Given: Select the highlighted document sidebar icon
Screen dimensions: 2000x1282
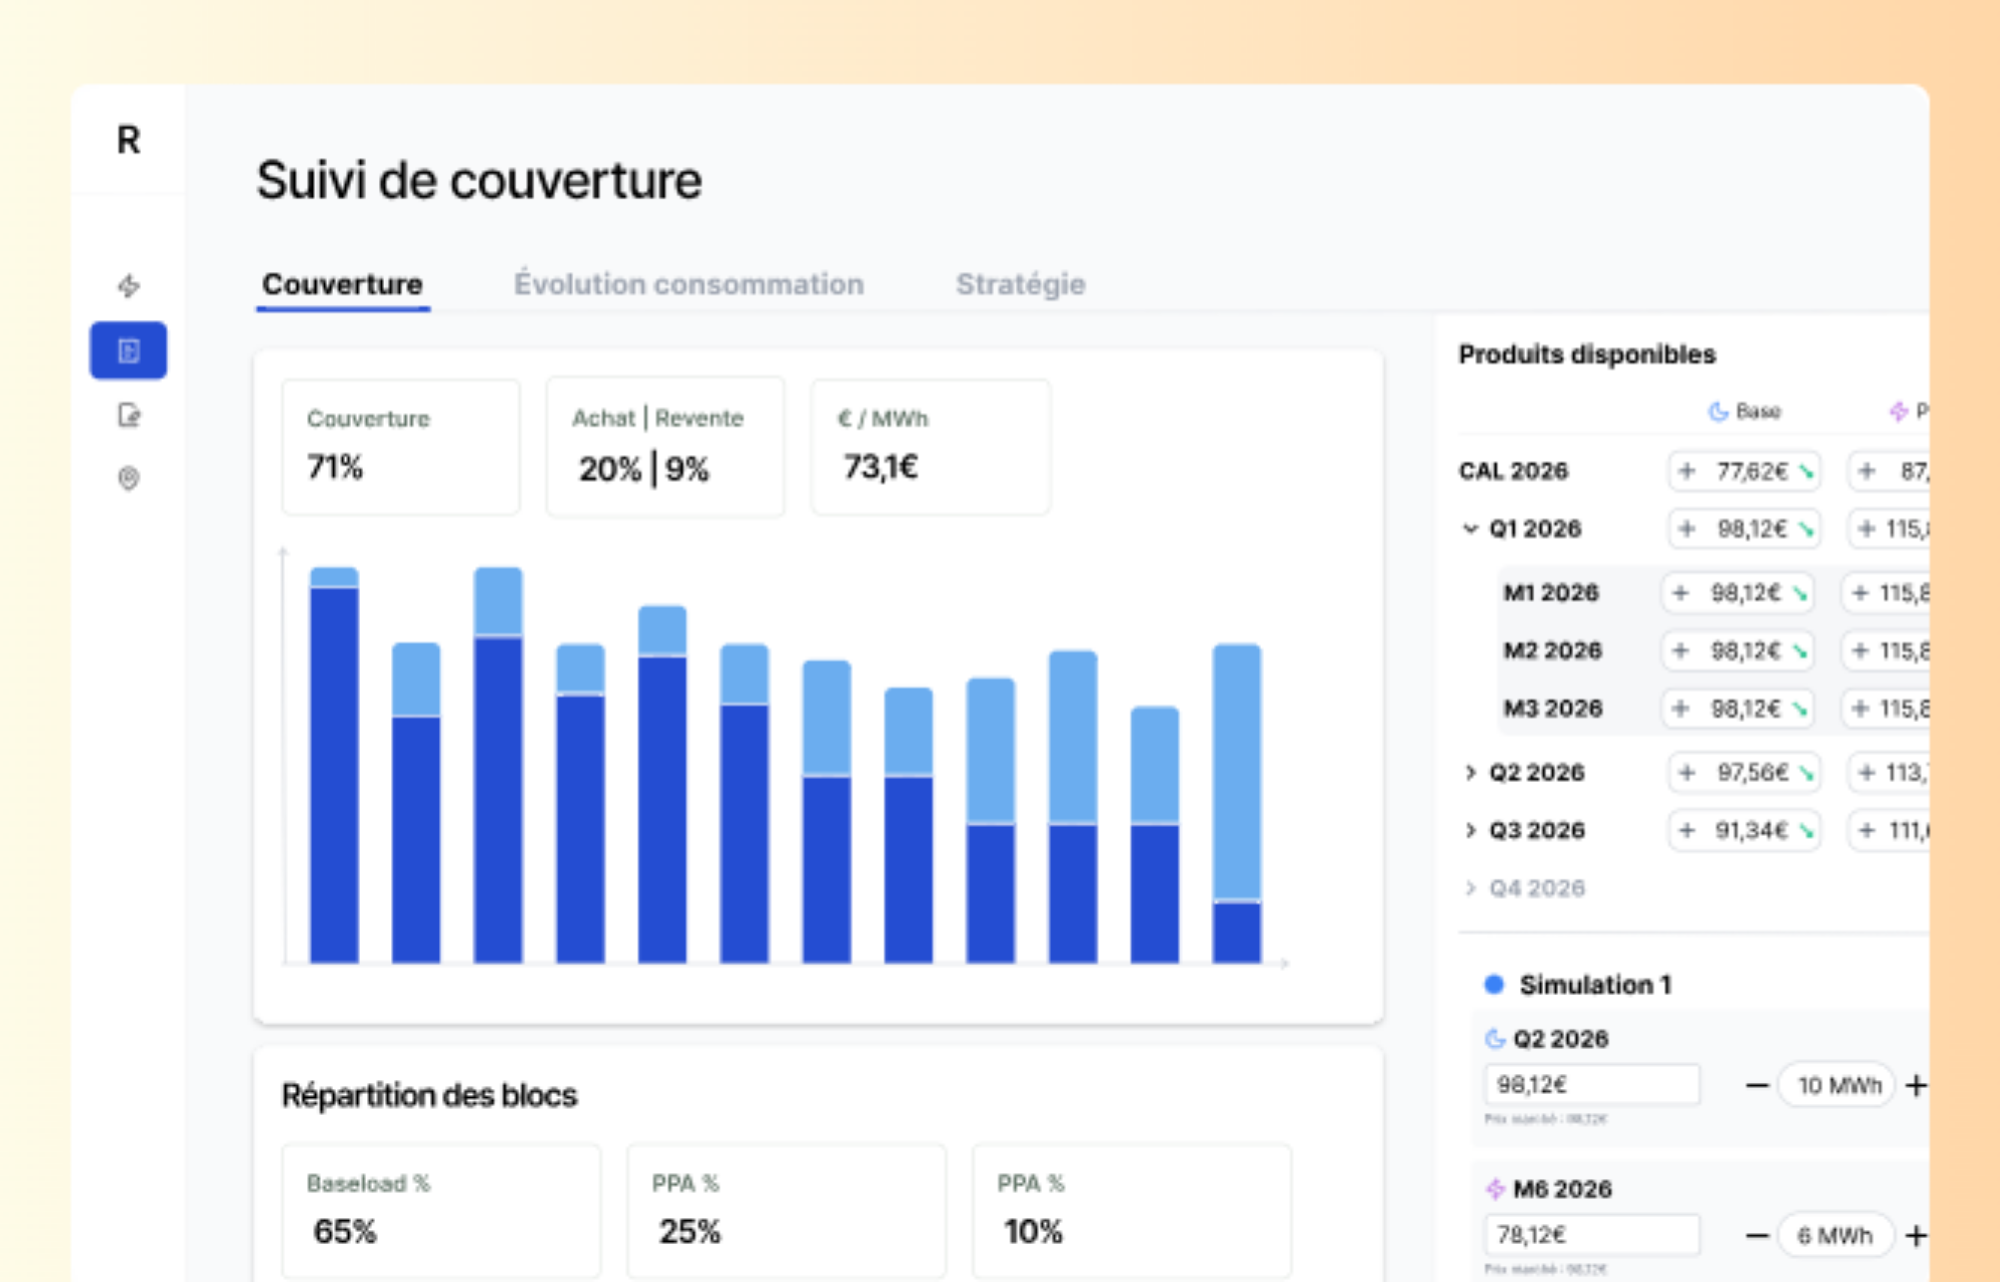Looking at the screenshot, I should coord(128,351).
